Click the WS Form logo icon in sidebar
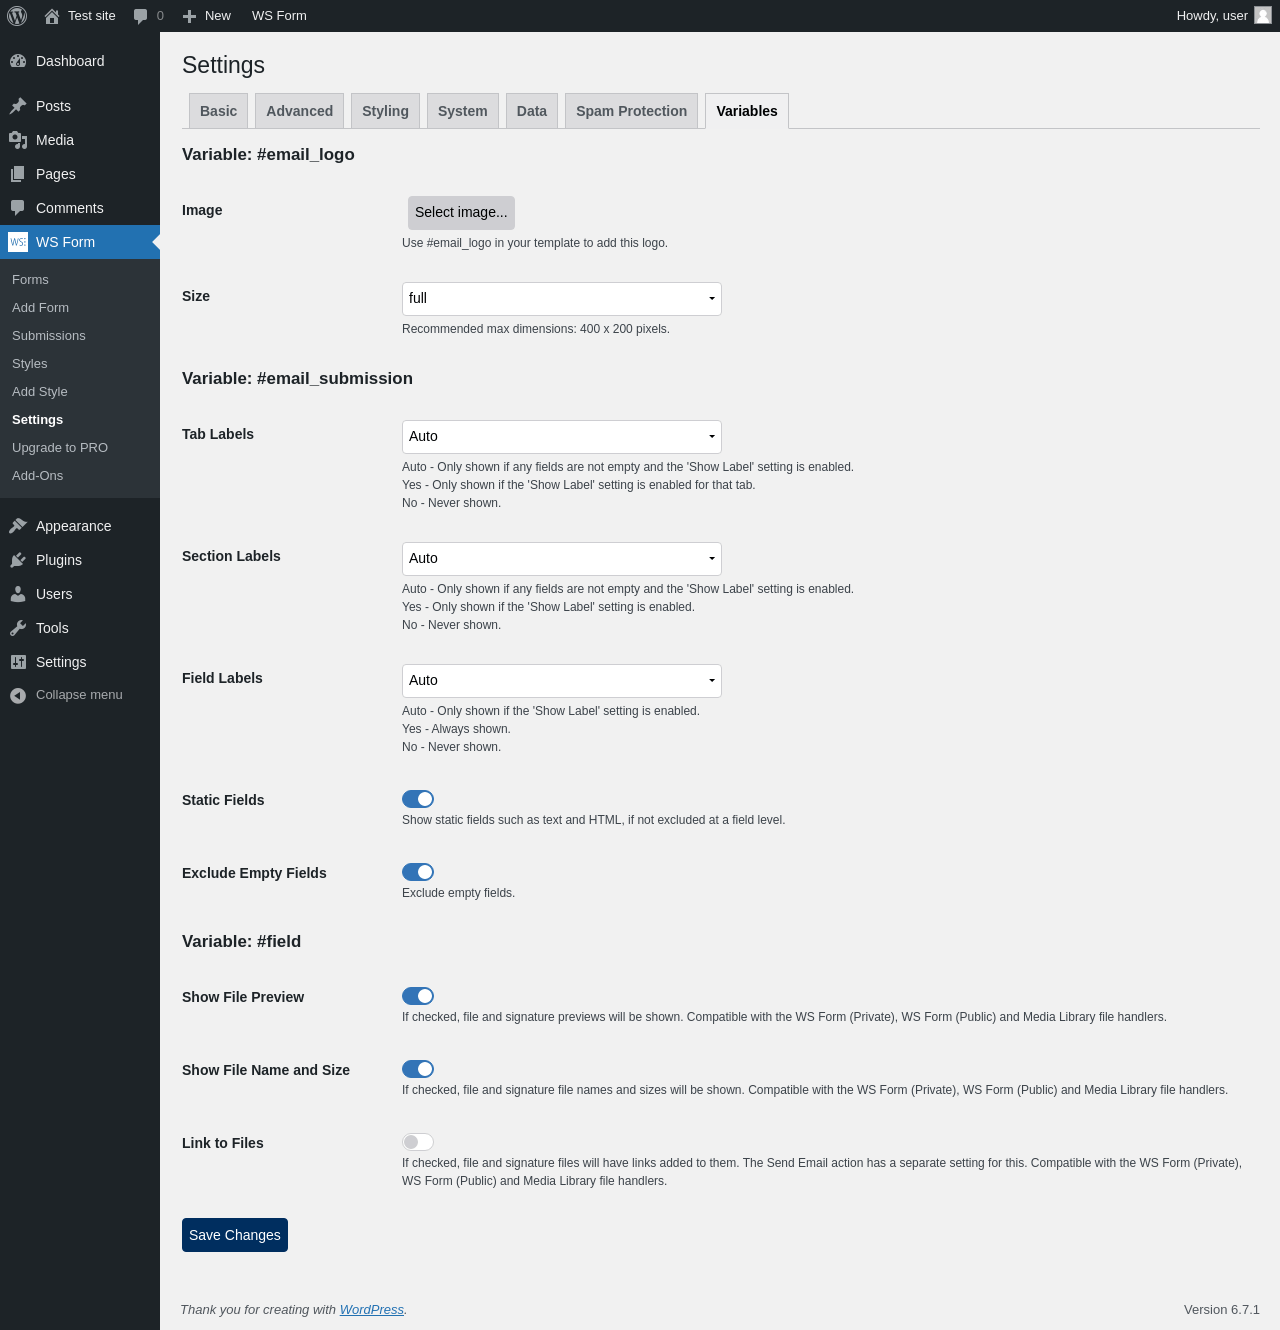The image size is (1280, 1330). [18, 242]
